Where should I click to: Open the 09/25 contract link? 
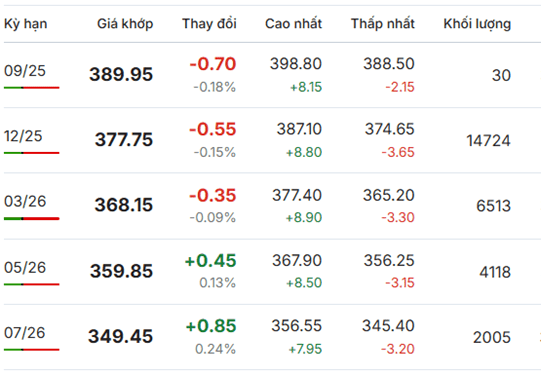click(25, 71)
